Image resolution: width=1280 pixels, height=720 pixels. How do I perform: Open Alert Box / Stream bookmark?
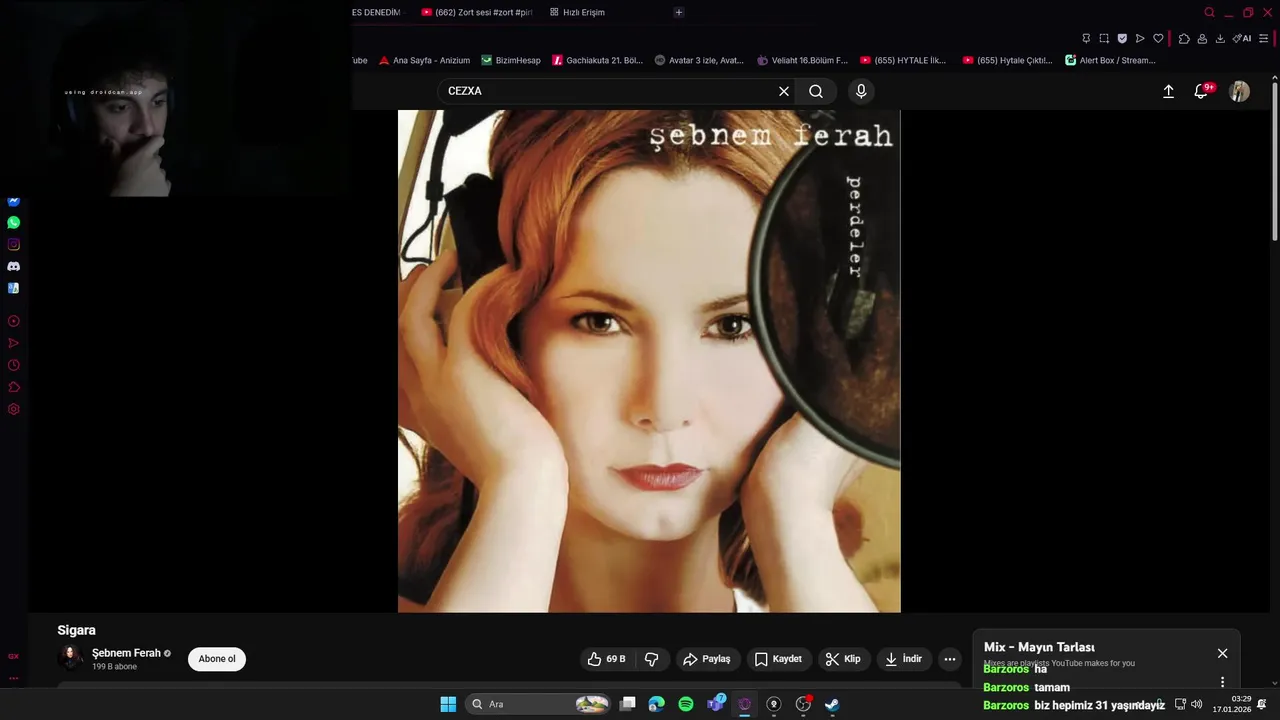1110,60
